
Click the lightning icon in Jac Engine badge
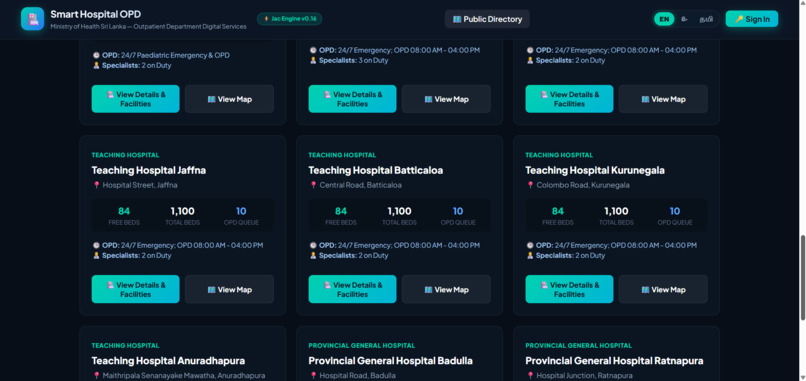(x=266, y=19)
